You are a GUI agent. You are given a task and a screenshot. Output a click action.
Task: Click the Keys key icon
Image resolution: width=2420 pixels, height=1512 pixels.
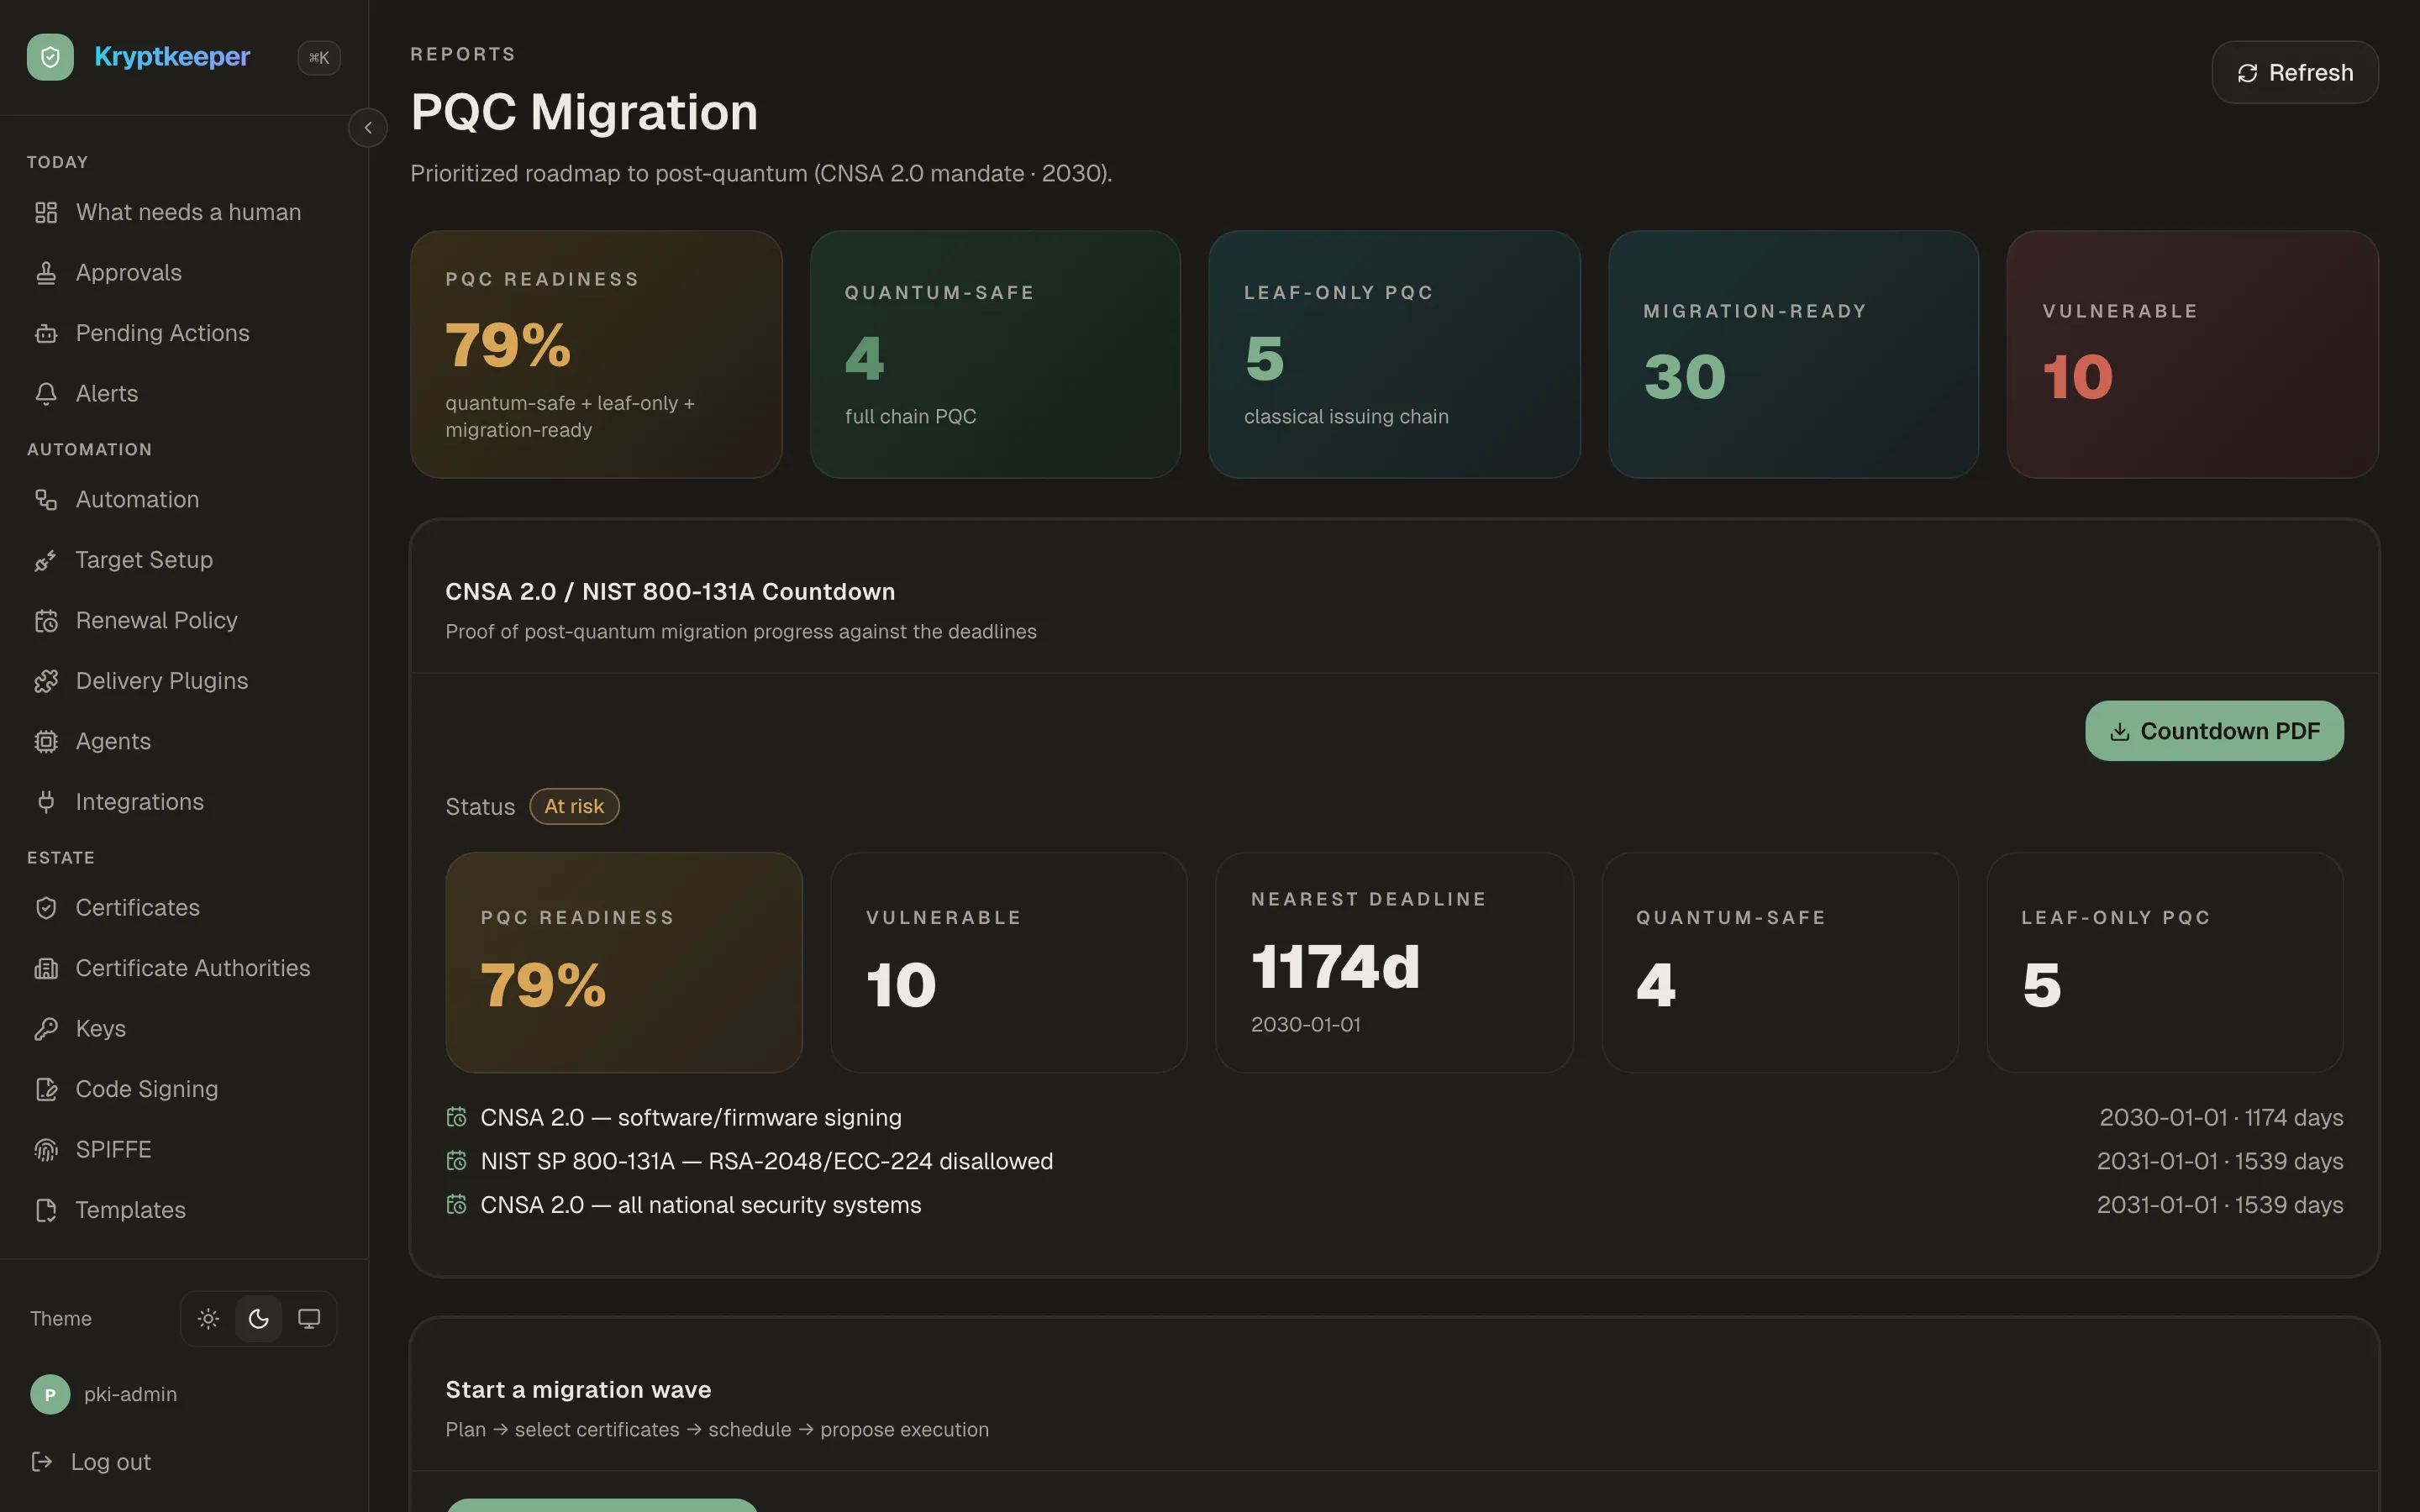46,1029
